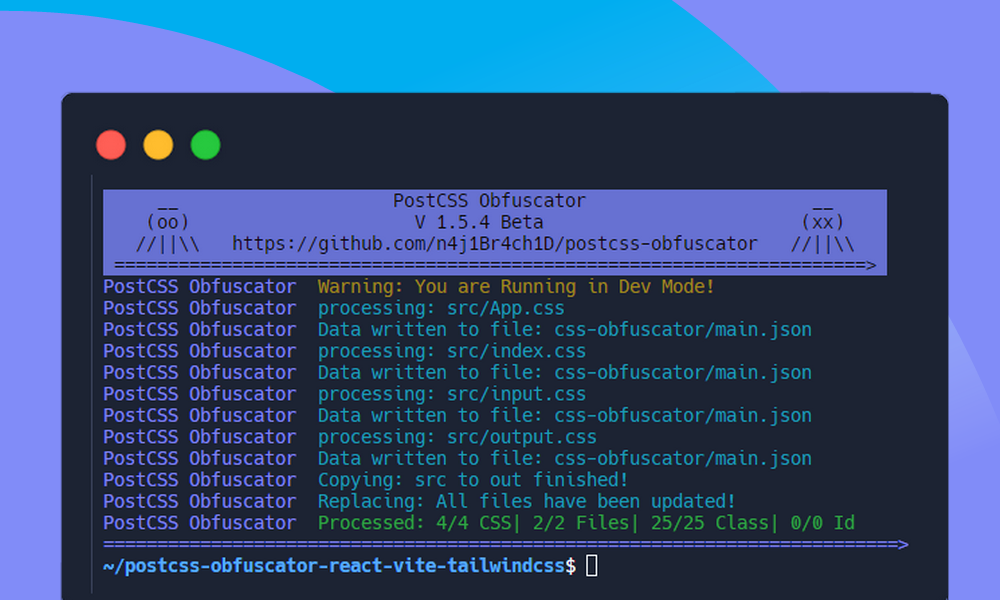
Task: Click 'Data written to file' line after index.css
Action: point(564,373)
